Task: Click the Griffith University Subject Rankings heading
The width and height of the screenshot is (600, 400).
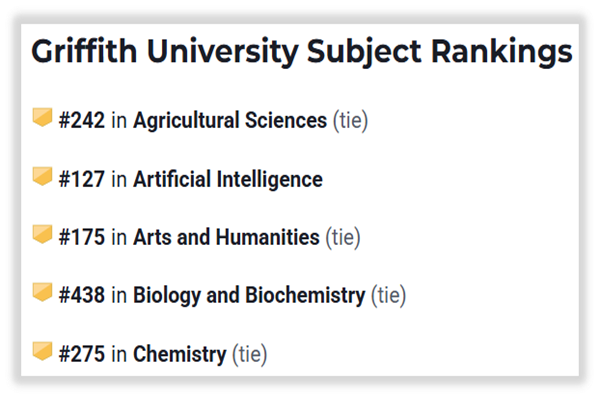Action: click(301, 52)
